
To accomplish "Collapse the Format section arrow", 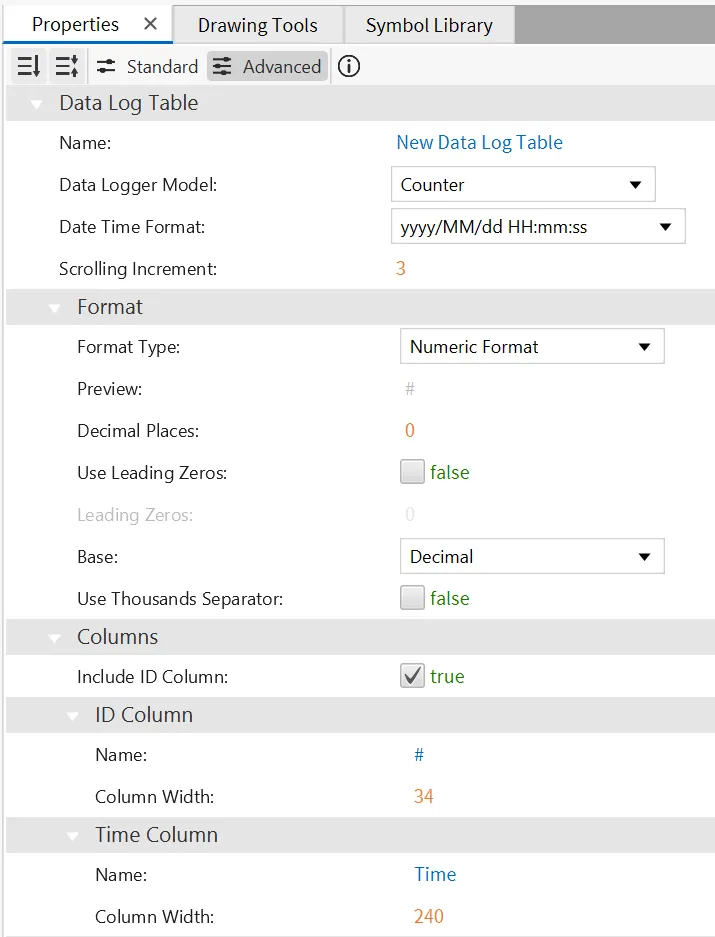I will coord(55,308).
